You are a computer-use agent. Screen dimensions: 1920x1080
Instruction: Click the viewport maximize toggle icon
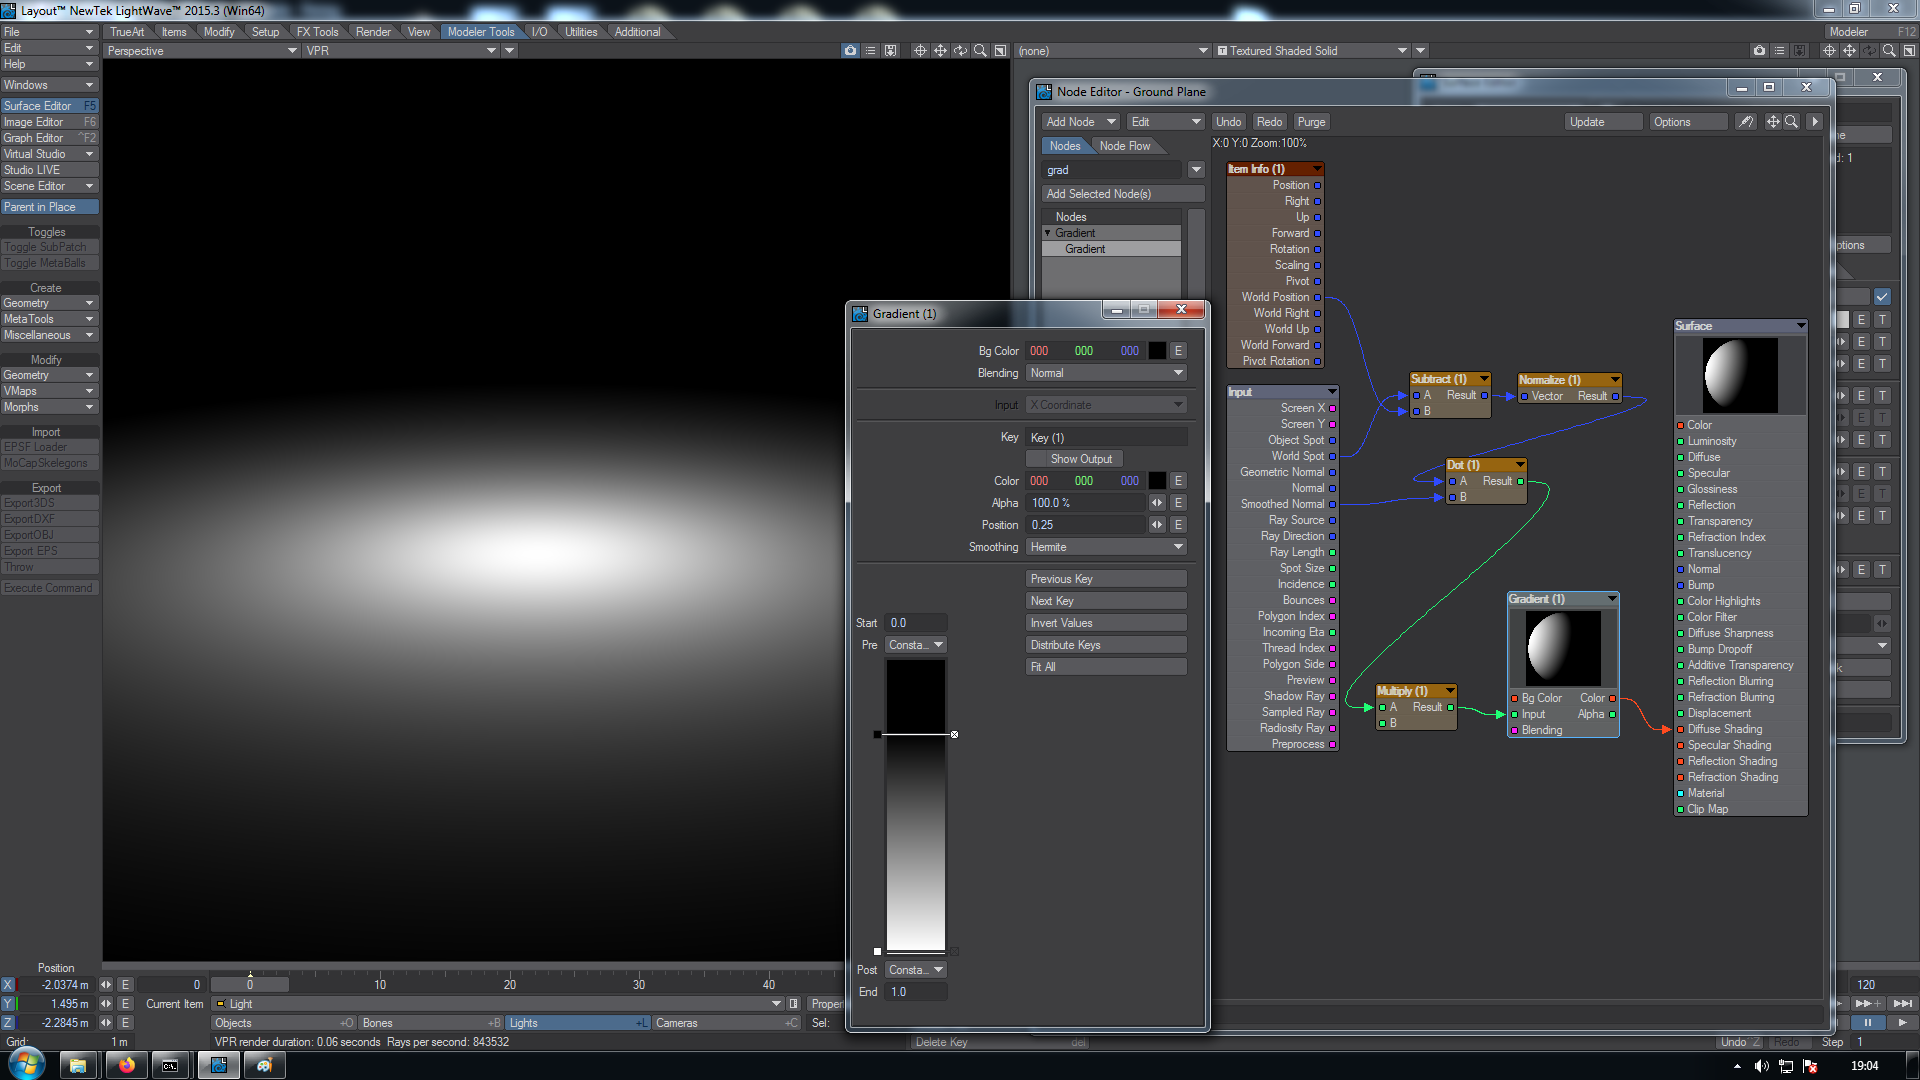point(1000,51)
